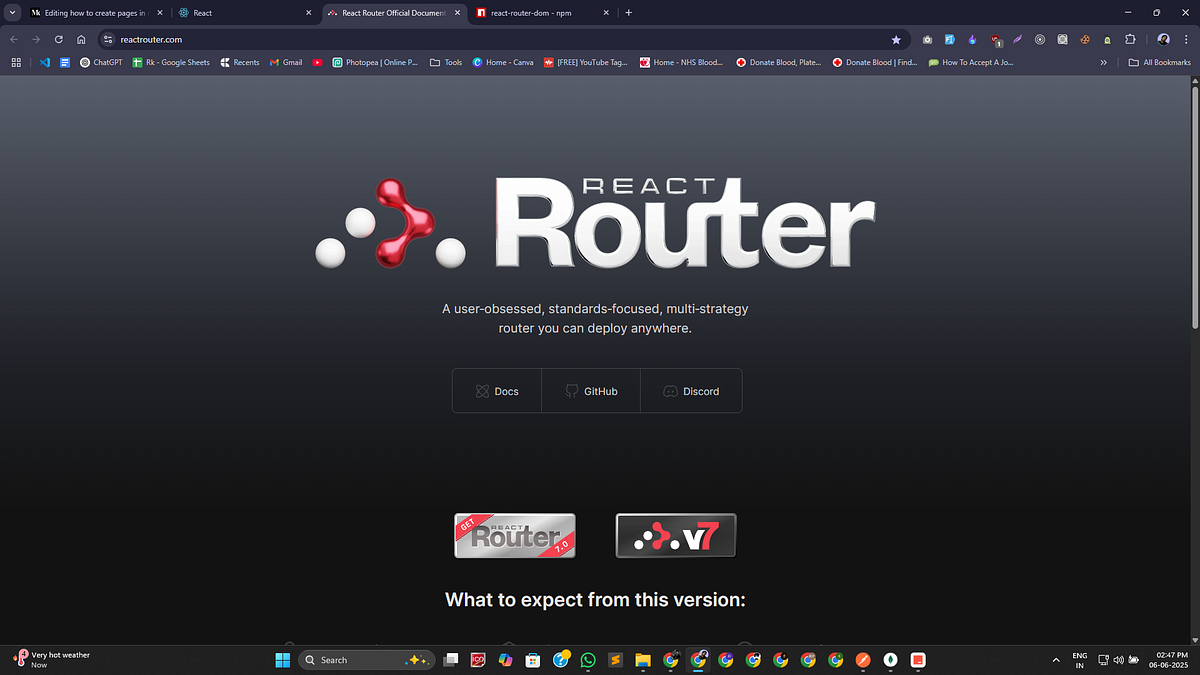1200x675 pixels.
Task: Open the Extensions puzzle menu
Action: point(1130,39)
